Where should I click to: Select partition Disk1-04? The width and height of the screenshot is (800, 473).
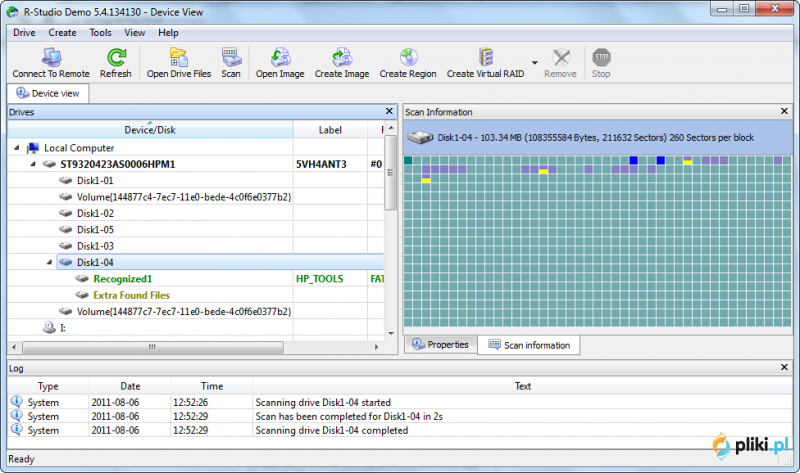pos(95,262)
